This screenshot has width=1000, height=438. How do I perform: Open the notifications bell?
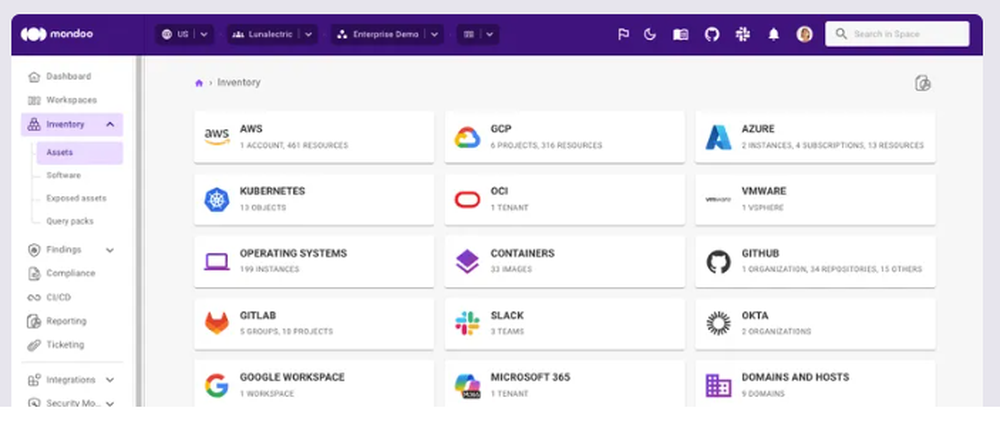pyautogui.click(x=774, y=34)
